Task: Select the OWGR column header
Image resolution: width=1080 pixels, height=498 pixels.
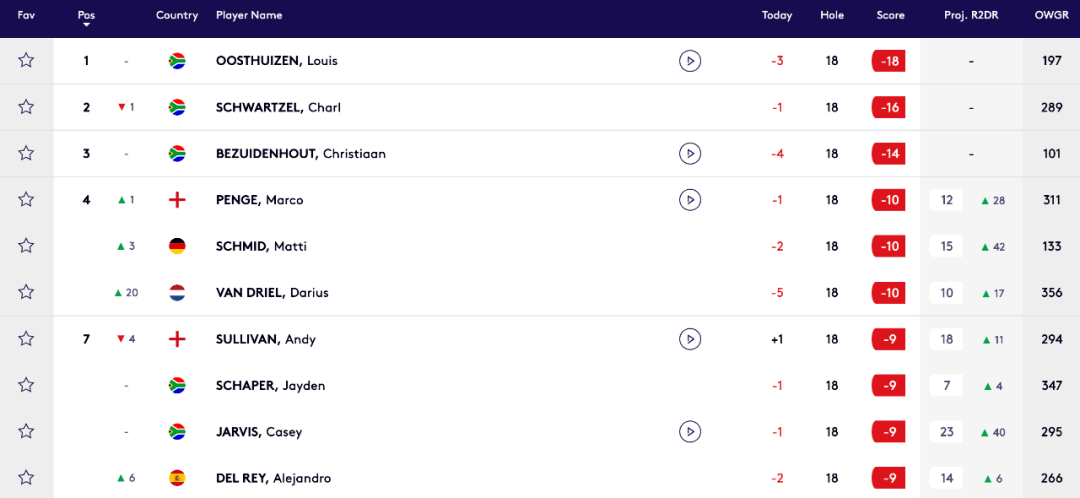Action: (1050, 16)
